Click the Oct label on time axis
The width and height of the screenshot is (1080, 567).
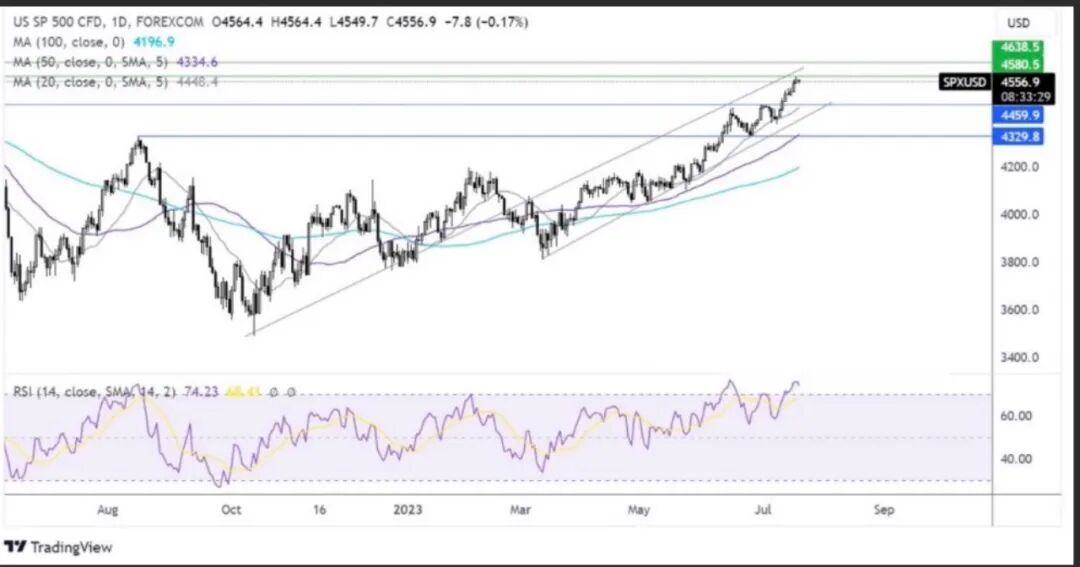coord(231,510)
